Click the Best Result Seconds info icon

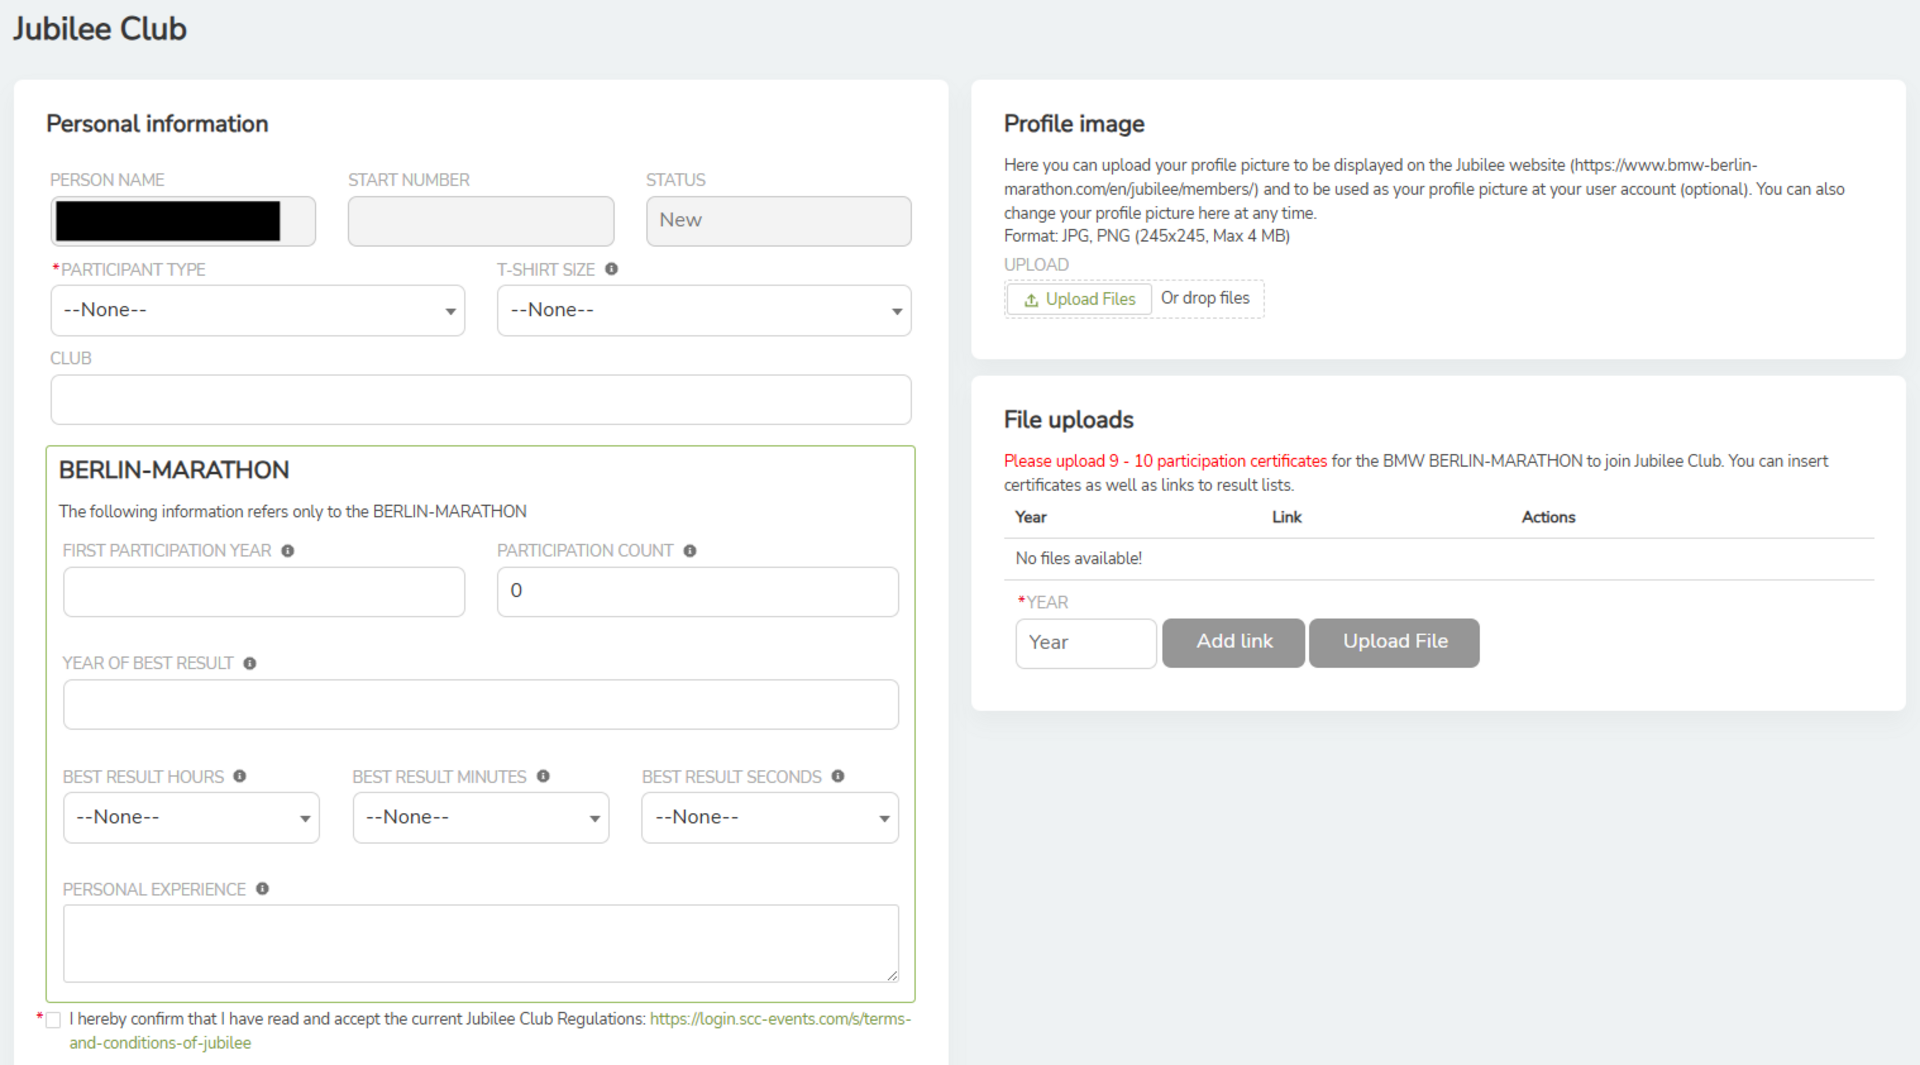[838, 776]
